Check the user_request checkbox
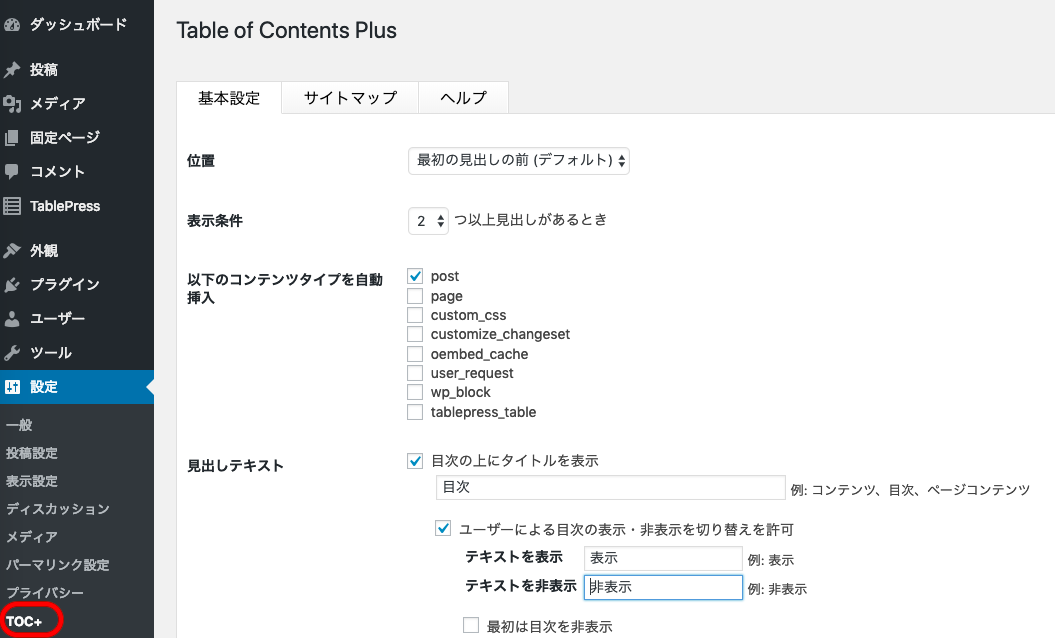1055x638 pixels. coord(415,373)
